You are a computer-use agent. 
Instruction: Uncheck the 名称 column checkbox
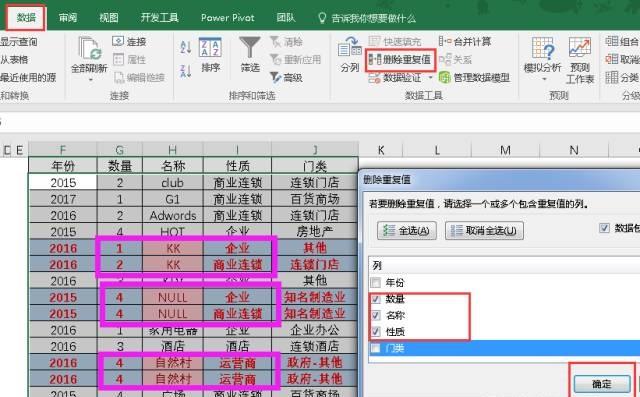point(376,315)
